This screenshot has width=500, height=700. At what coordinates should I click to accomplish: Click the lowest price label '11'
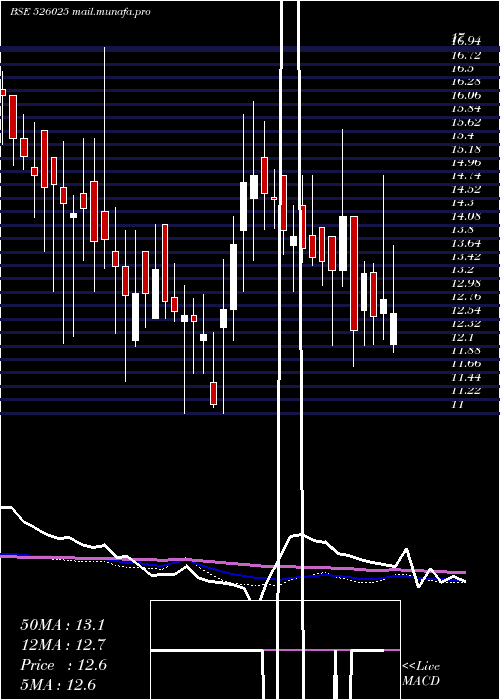click(x=458, y=404)
